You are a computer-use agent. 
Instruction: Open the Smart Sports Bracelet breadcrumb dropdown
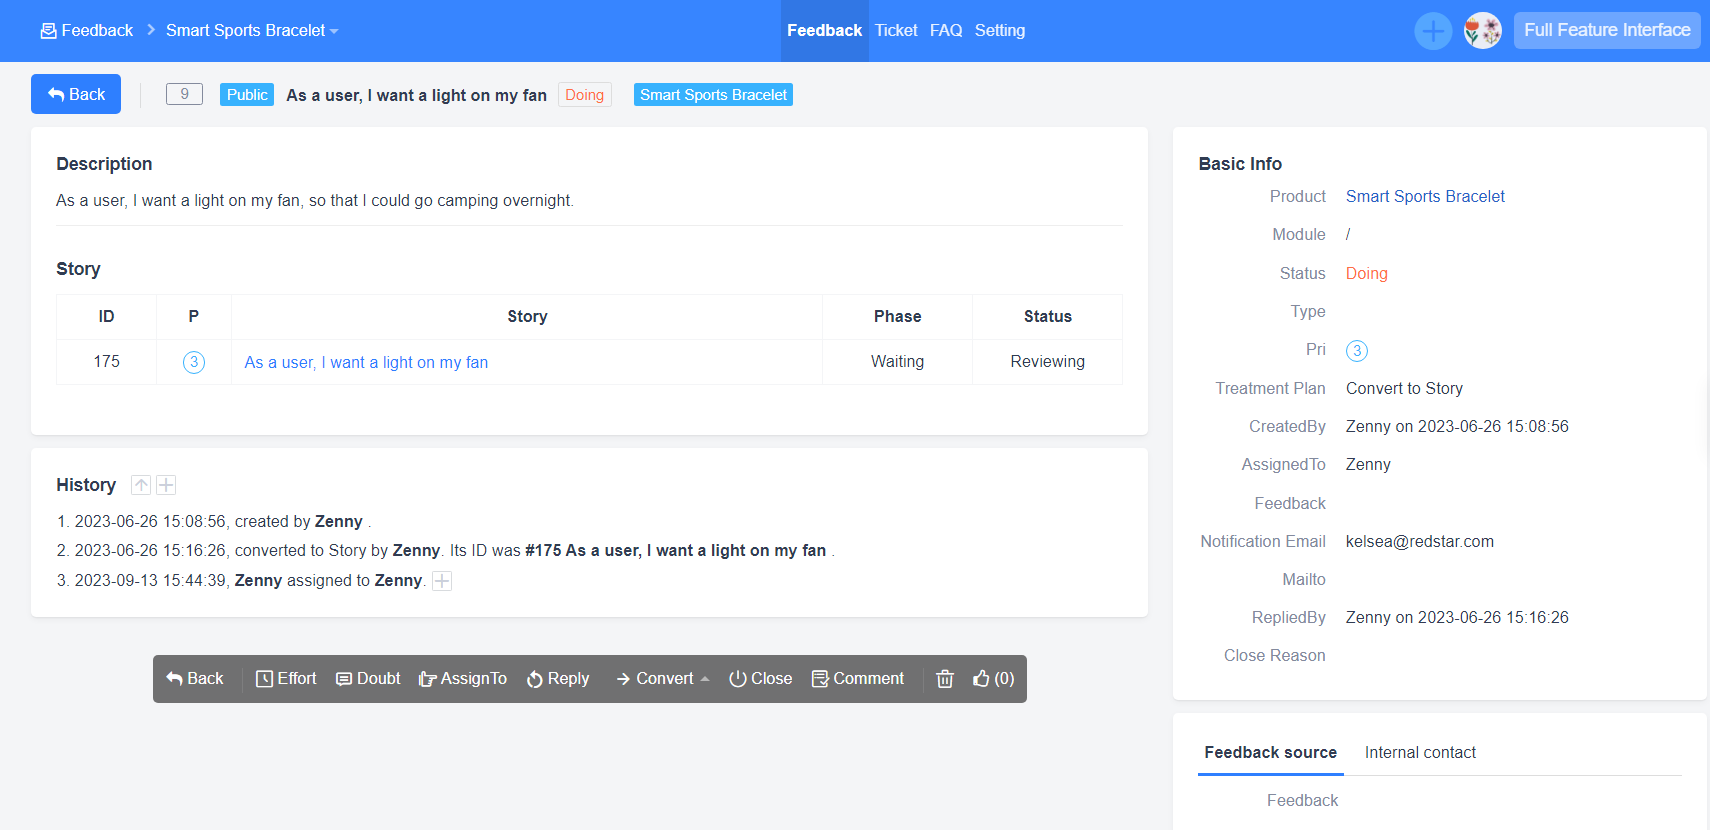coord(252,31)
